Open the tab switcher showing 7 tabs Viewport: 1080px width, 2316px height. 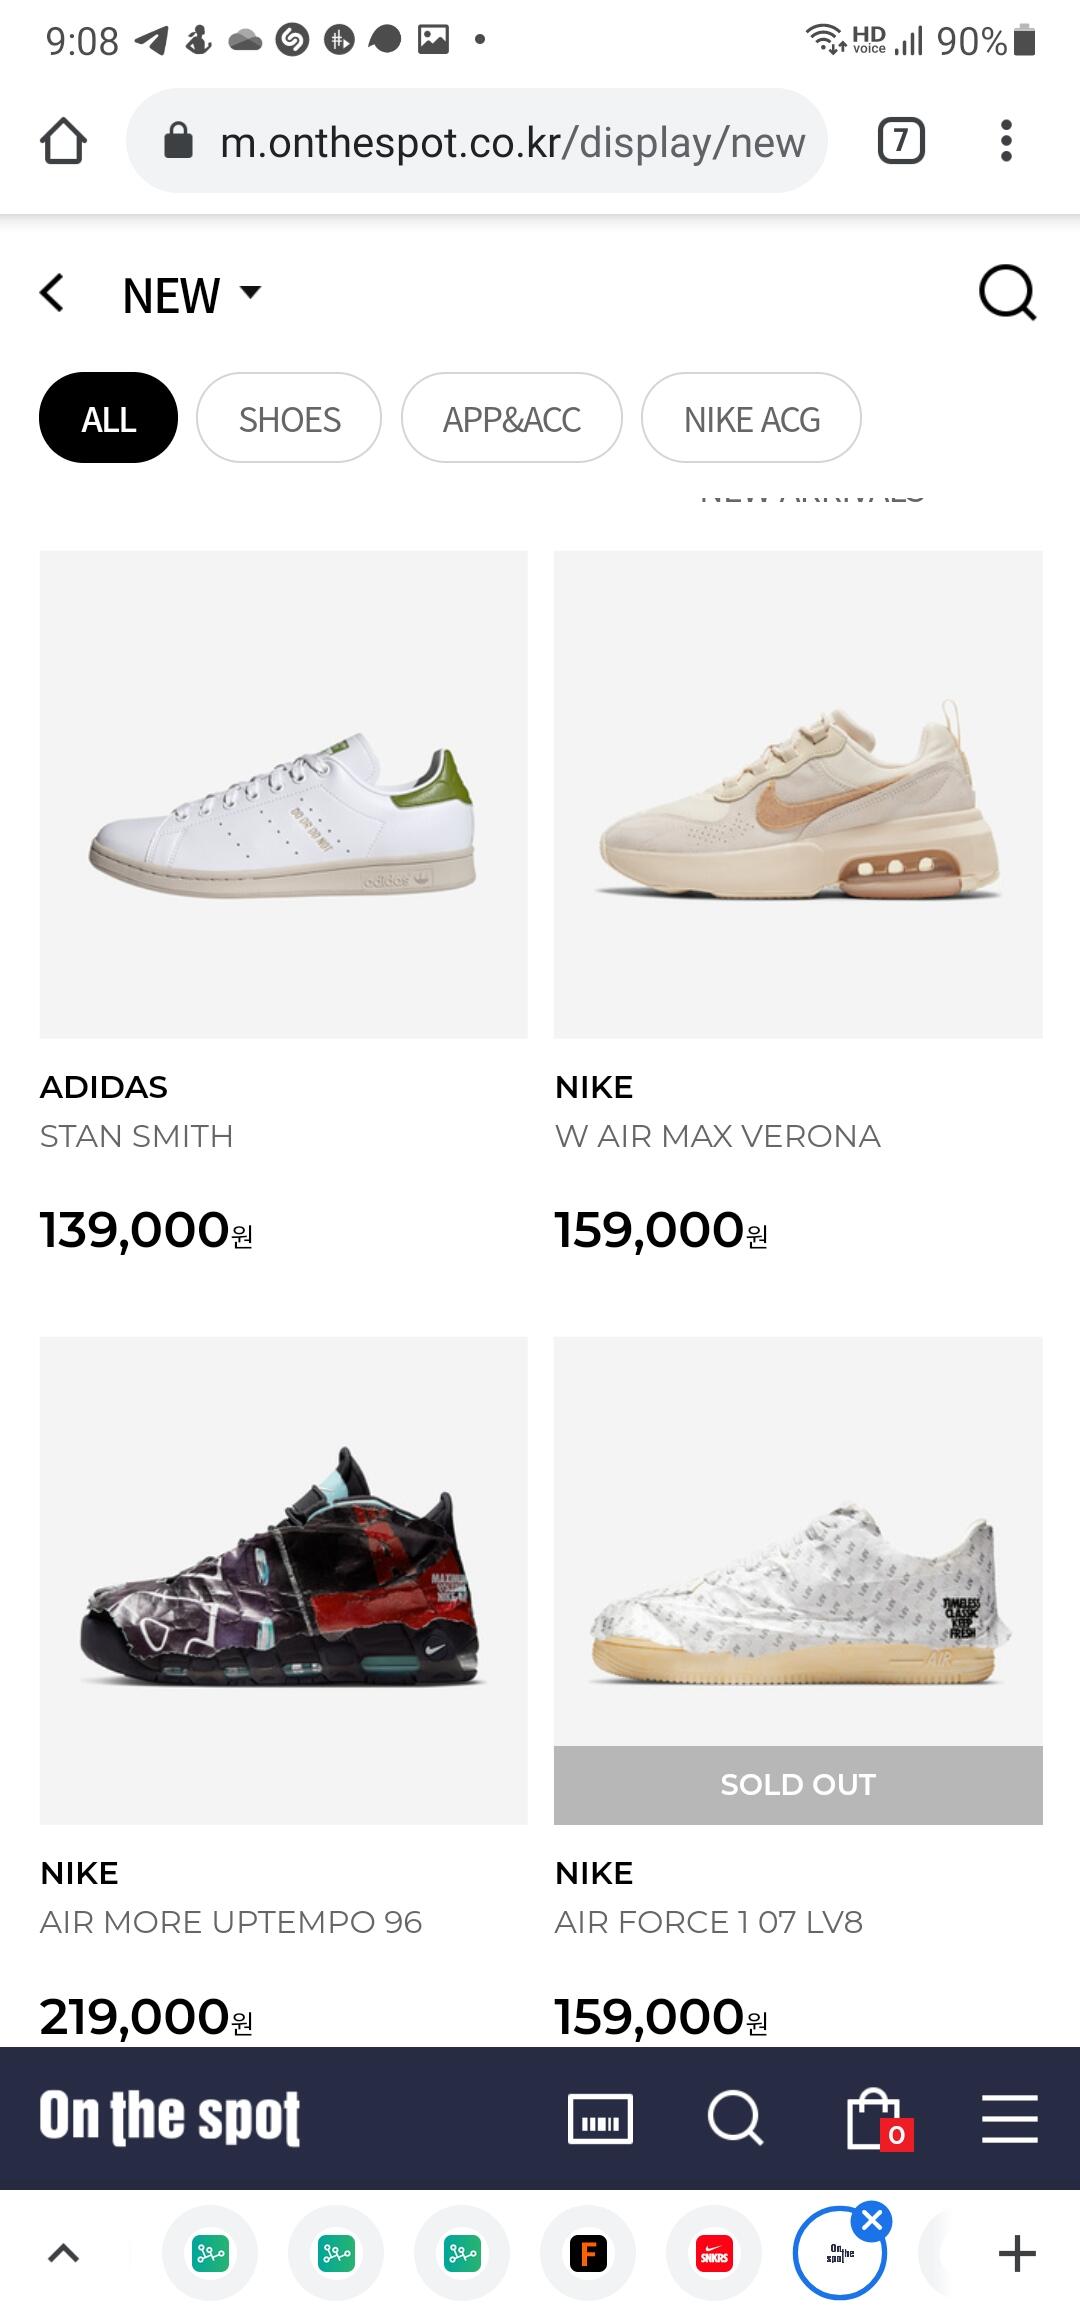[x=901, y=141]
